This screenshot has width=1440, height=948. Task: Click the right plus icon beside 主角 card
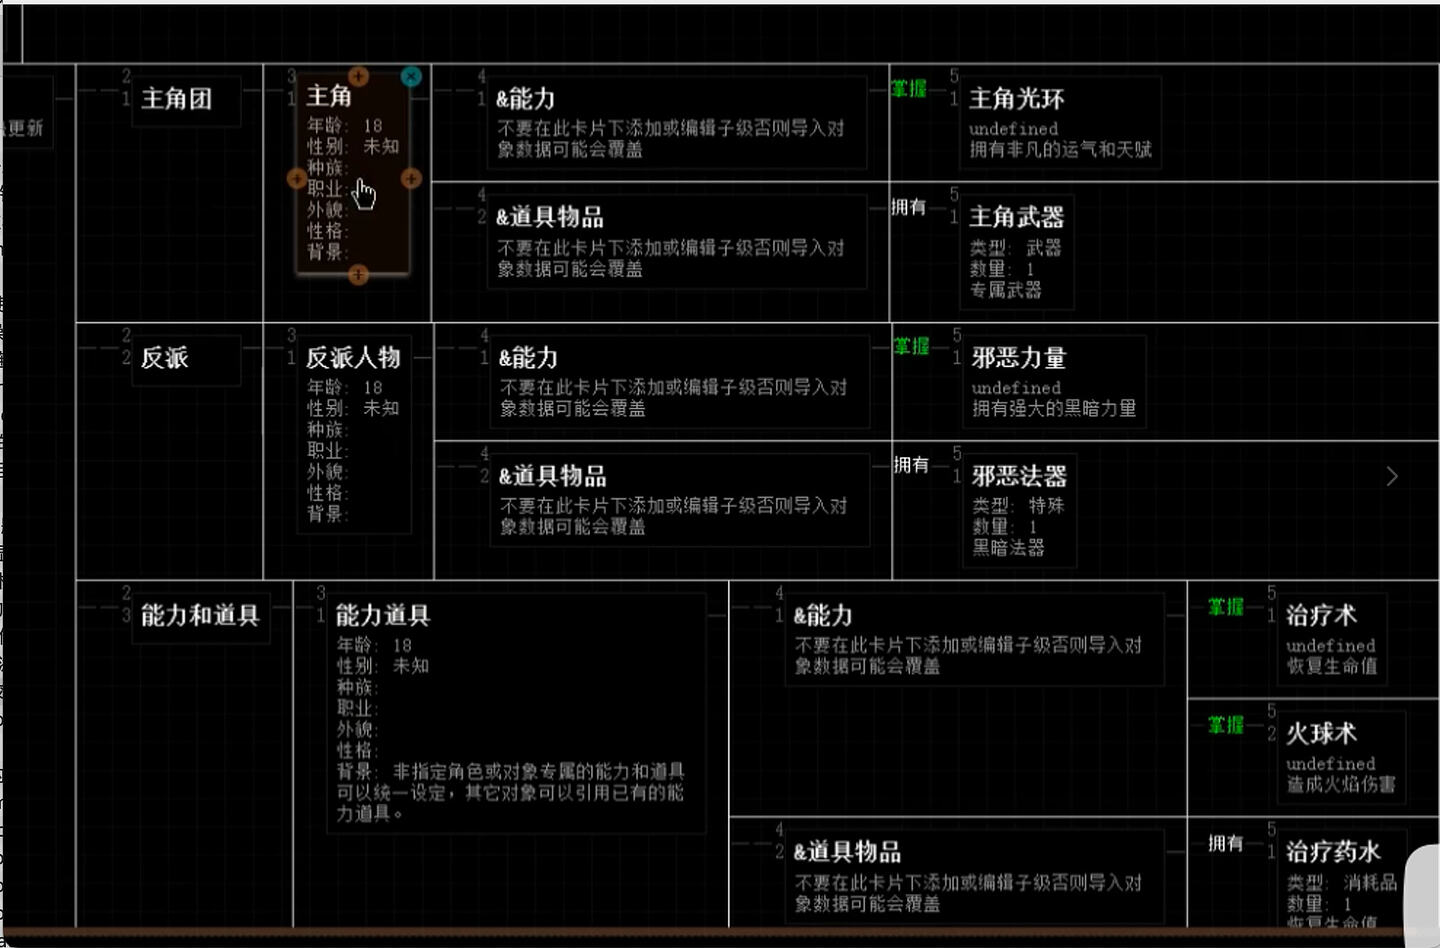[x=411, y=179]
